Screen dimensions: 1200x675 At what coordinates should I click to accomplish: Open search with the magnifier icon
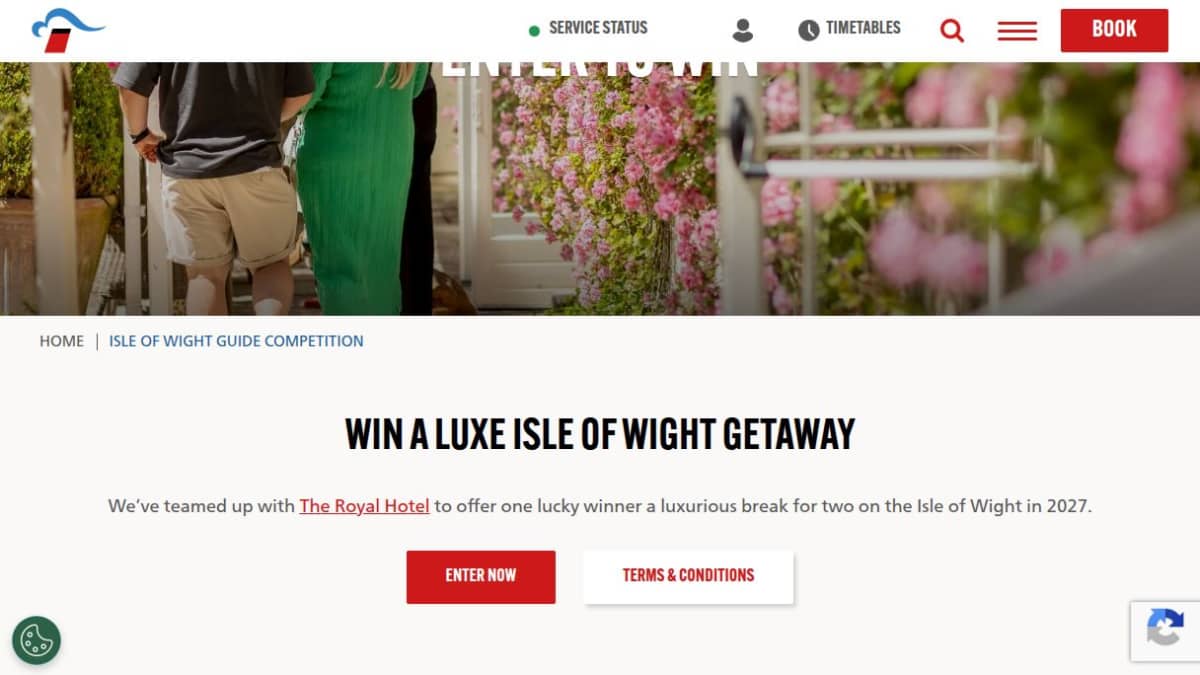point(952,31)
